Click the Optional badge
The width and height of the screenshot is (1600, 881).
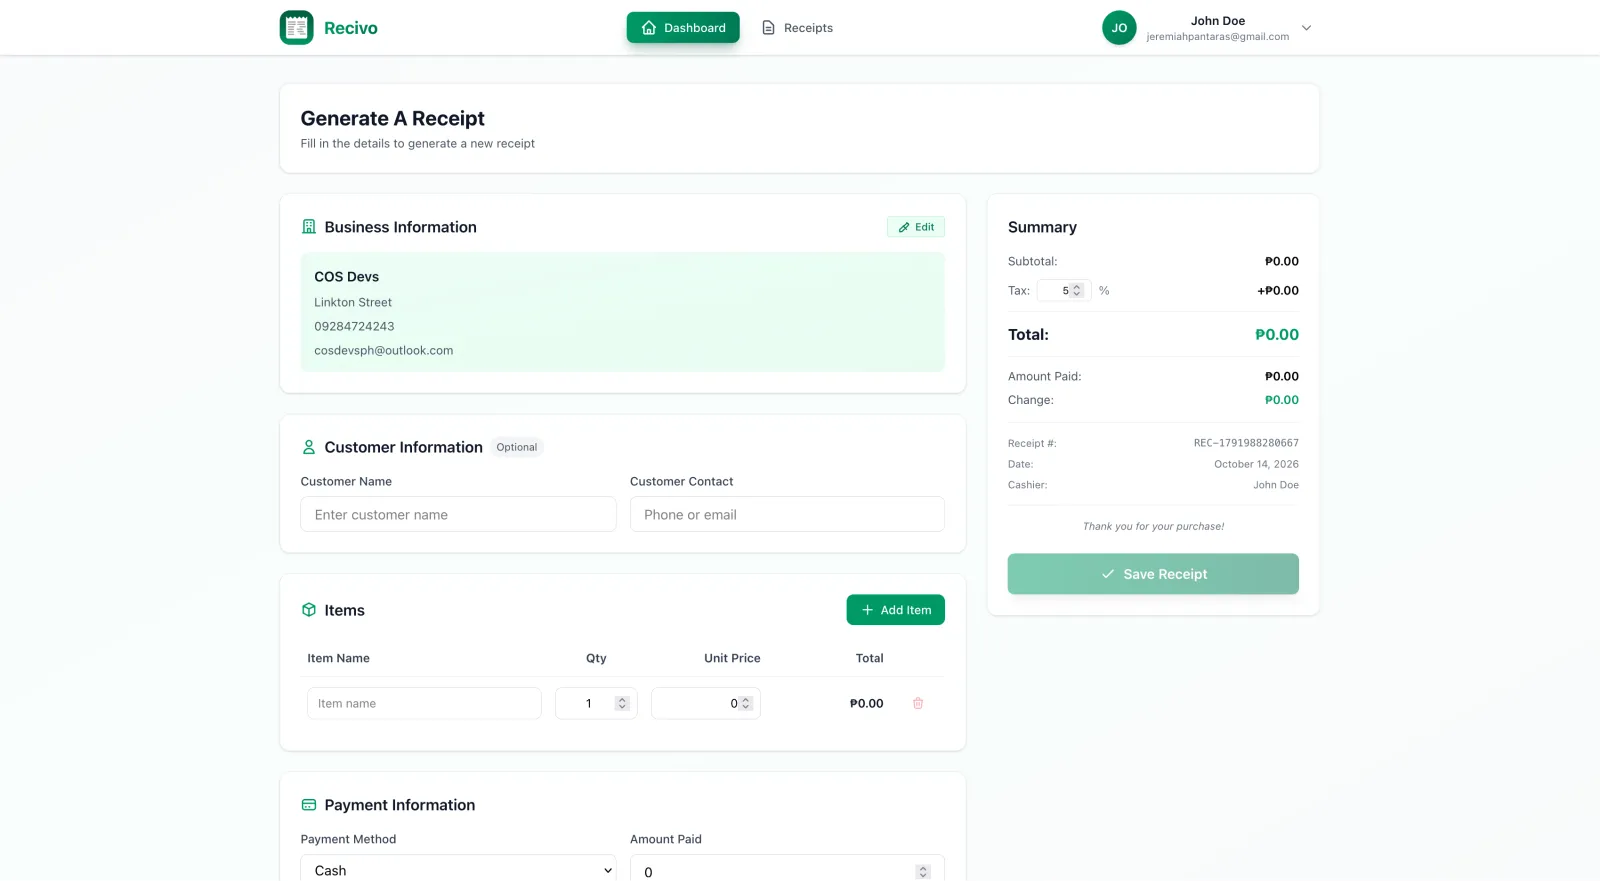[517, 447]
